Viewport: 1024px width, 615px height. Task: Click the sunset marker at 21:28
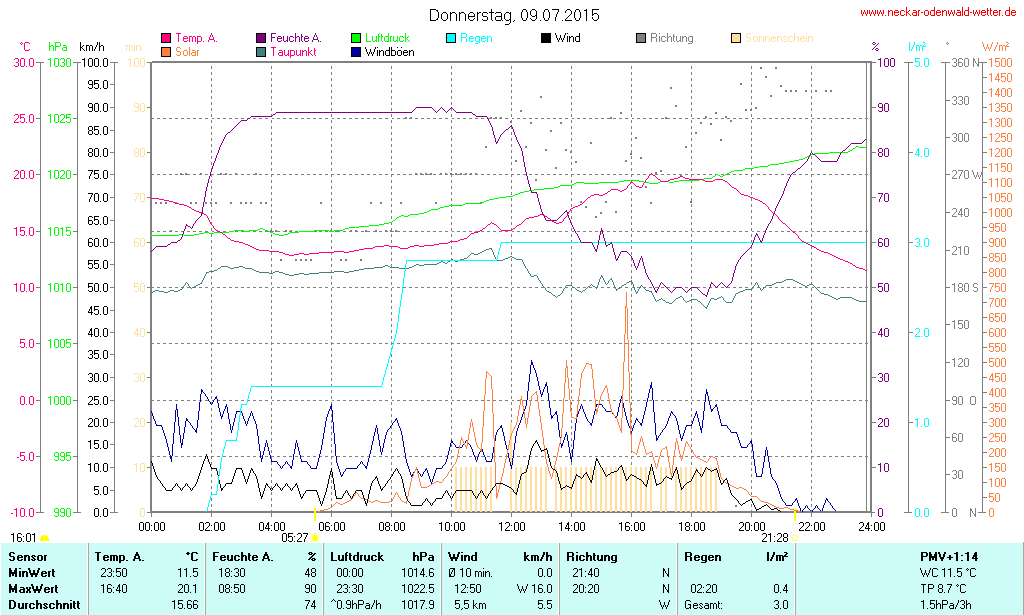[x=794, y=538]
